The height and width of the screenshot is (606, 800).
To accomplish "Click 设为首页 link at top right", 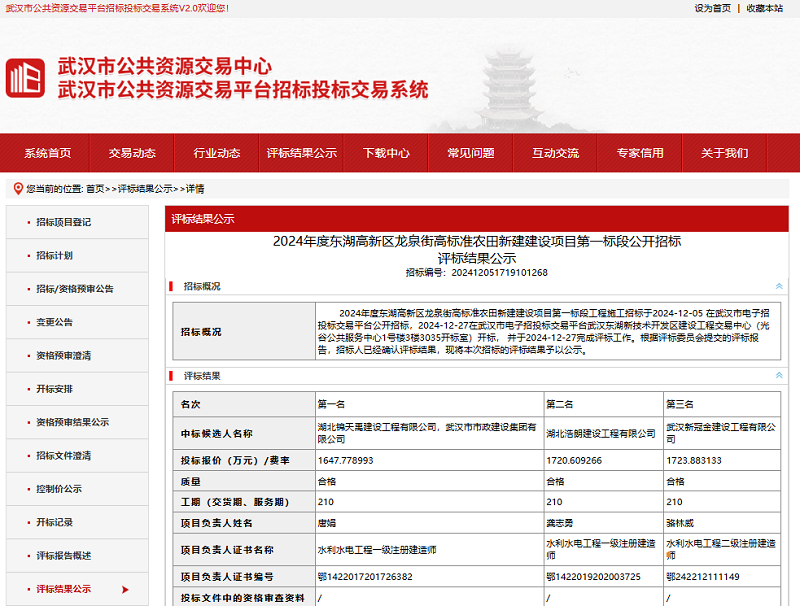I will coord(712,8).
